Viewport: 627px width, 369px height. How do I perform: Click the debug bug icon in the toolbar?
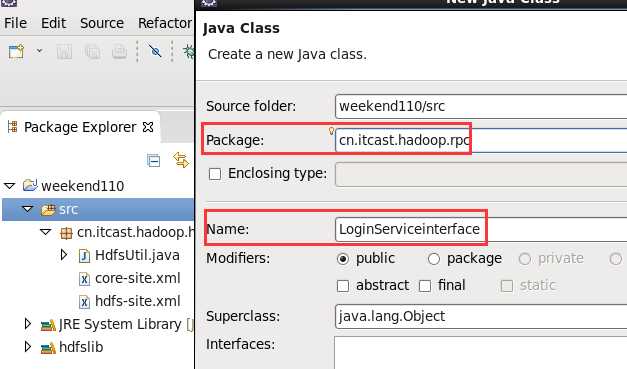(188, 52)
